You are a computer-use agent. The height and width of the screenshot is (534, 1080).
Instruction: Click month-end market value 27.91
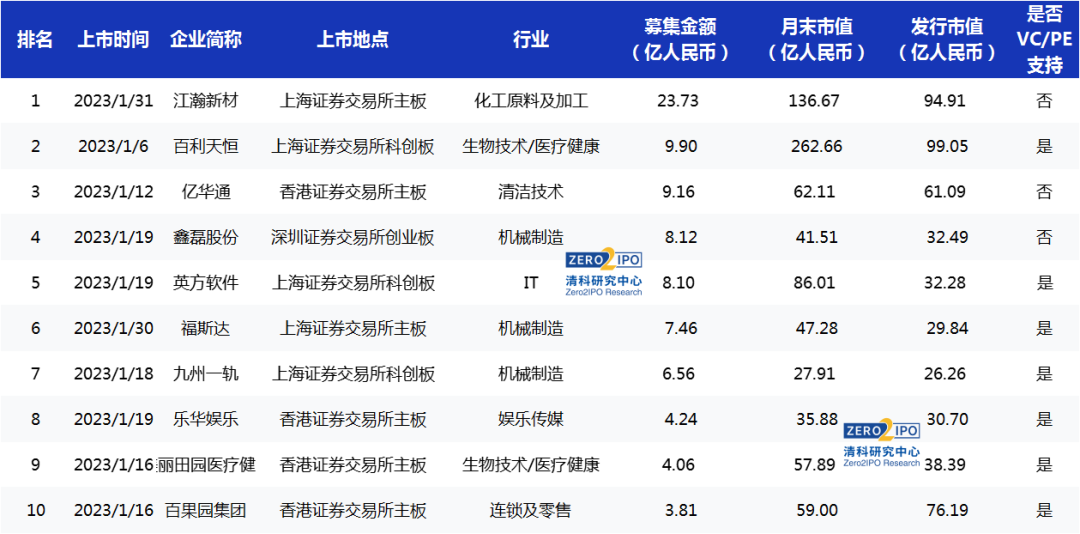(817, 374)
